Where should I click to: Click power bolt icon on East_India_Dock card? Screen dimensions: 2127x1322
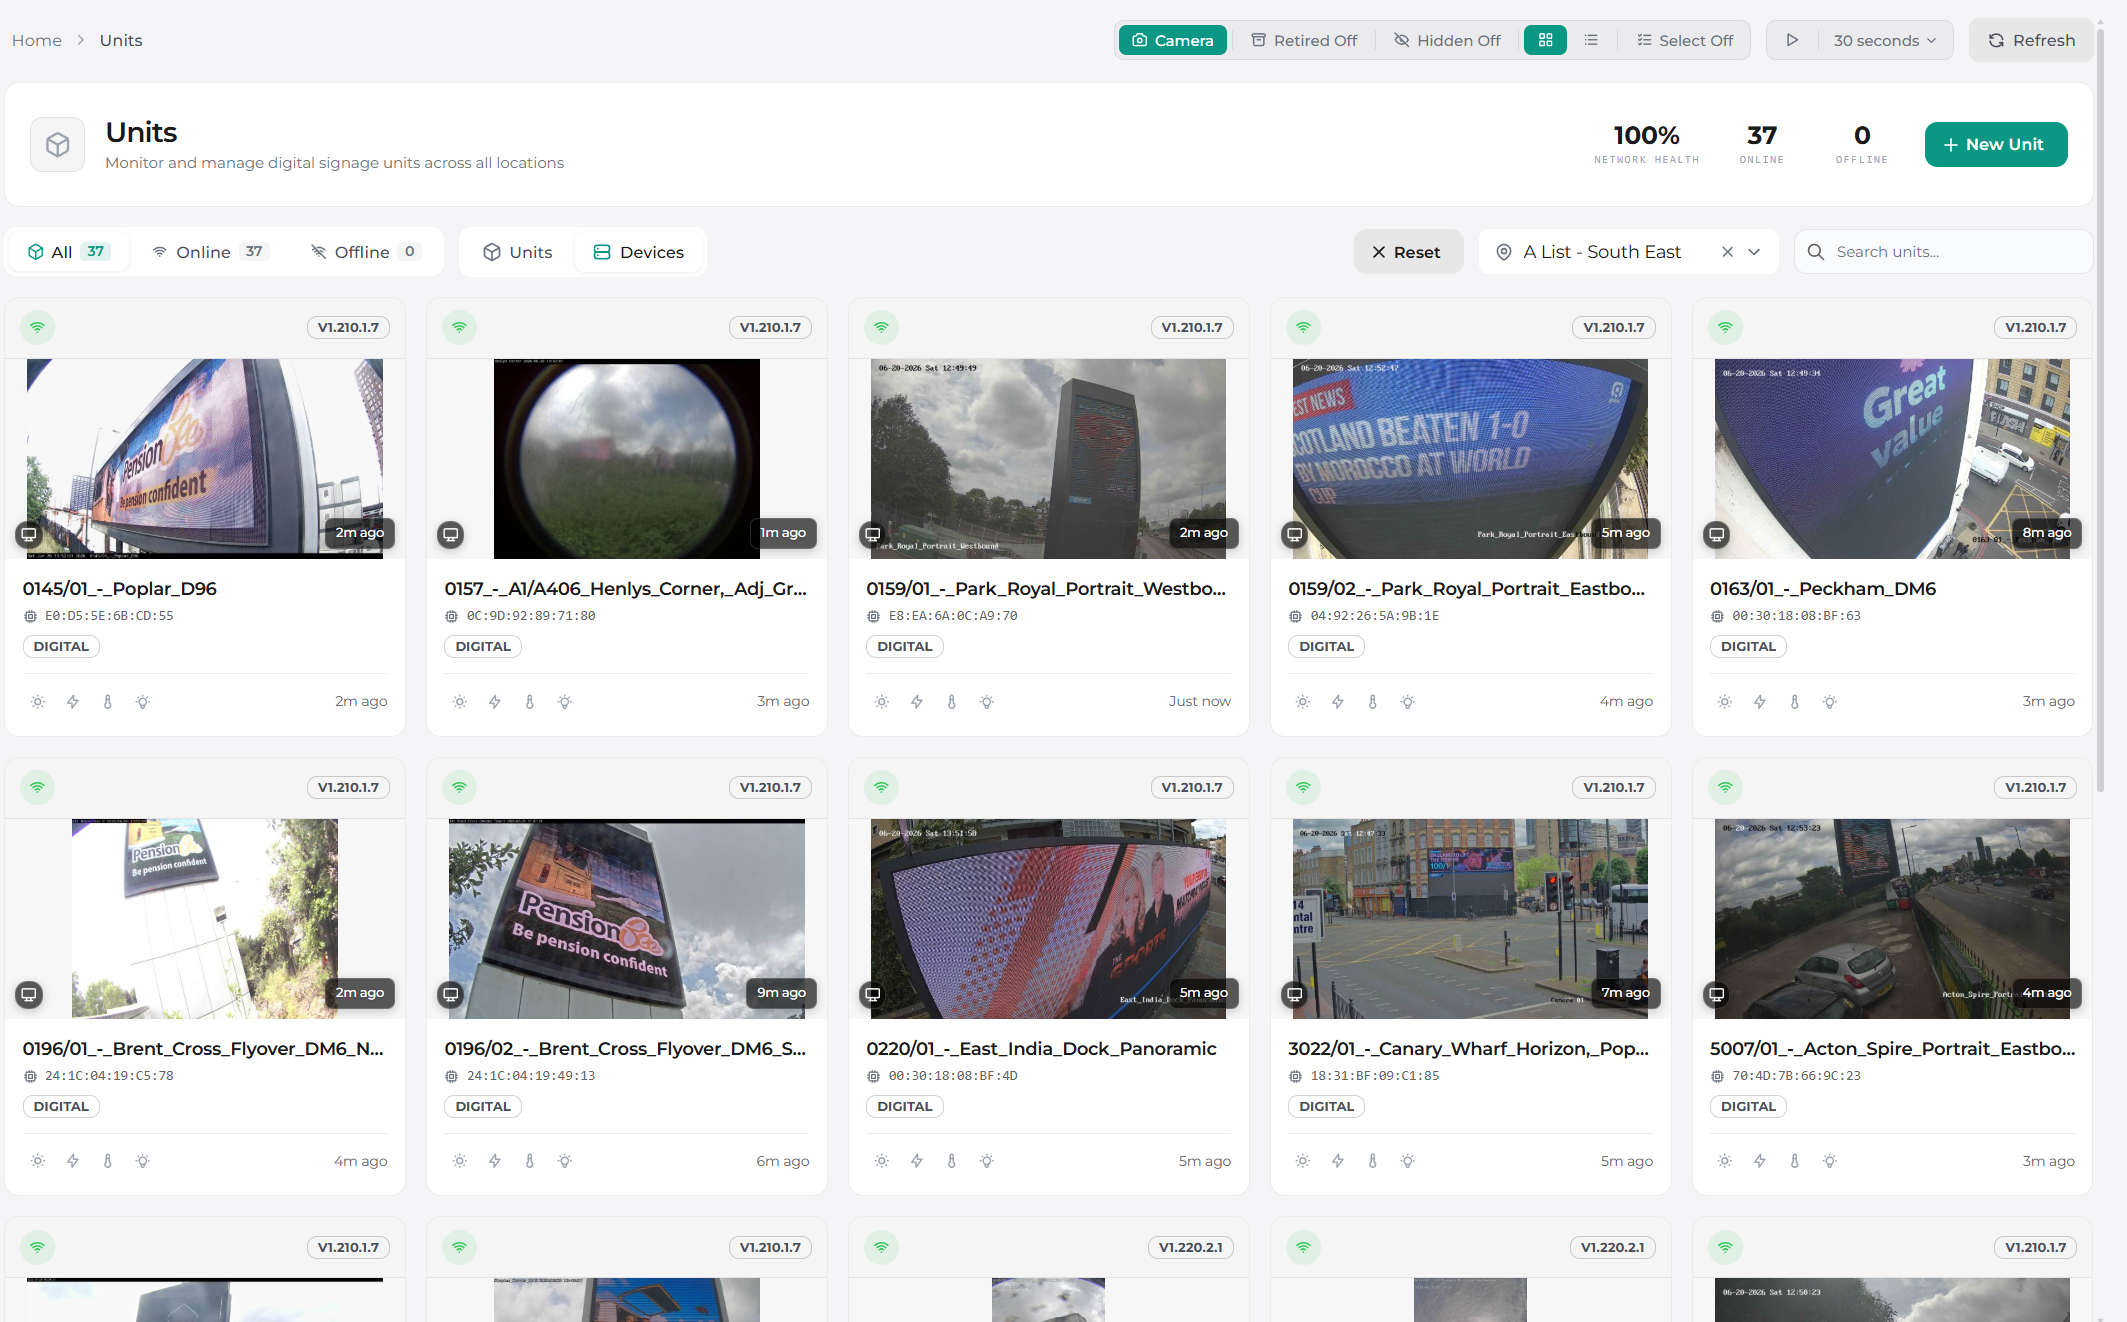coord(917,1161)
